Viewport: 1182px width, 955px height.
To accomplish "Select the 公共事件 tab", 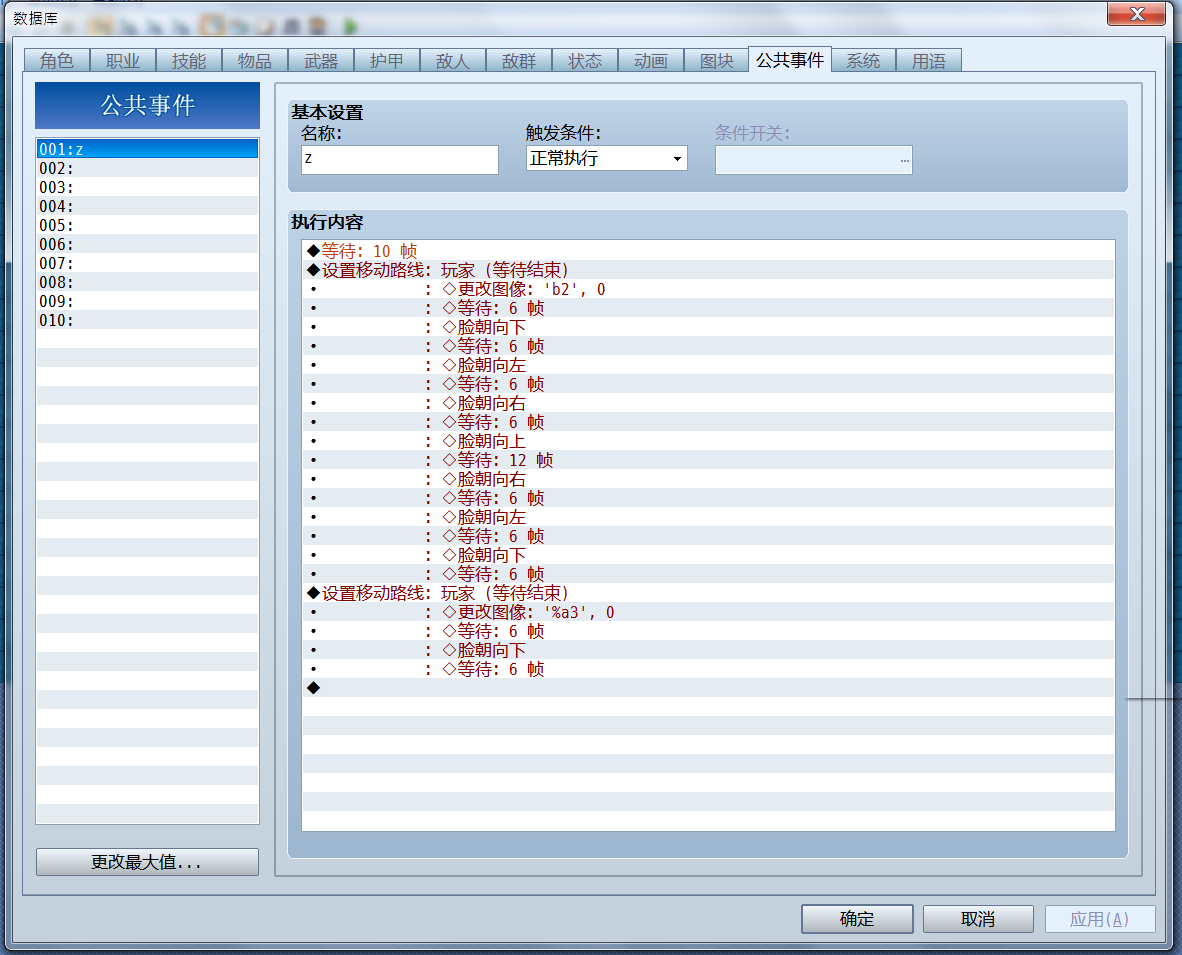I will [x=790, y=60].
